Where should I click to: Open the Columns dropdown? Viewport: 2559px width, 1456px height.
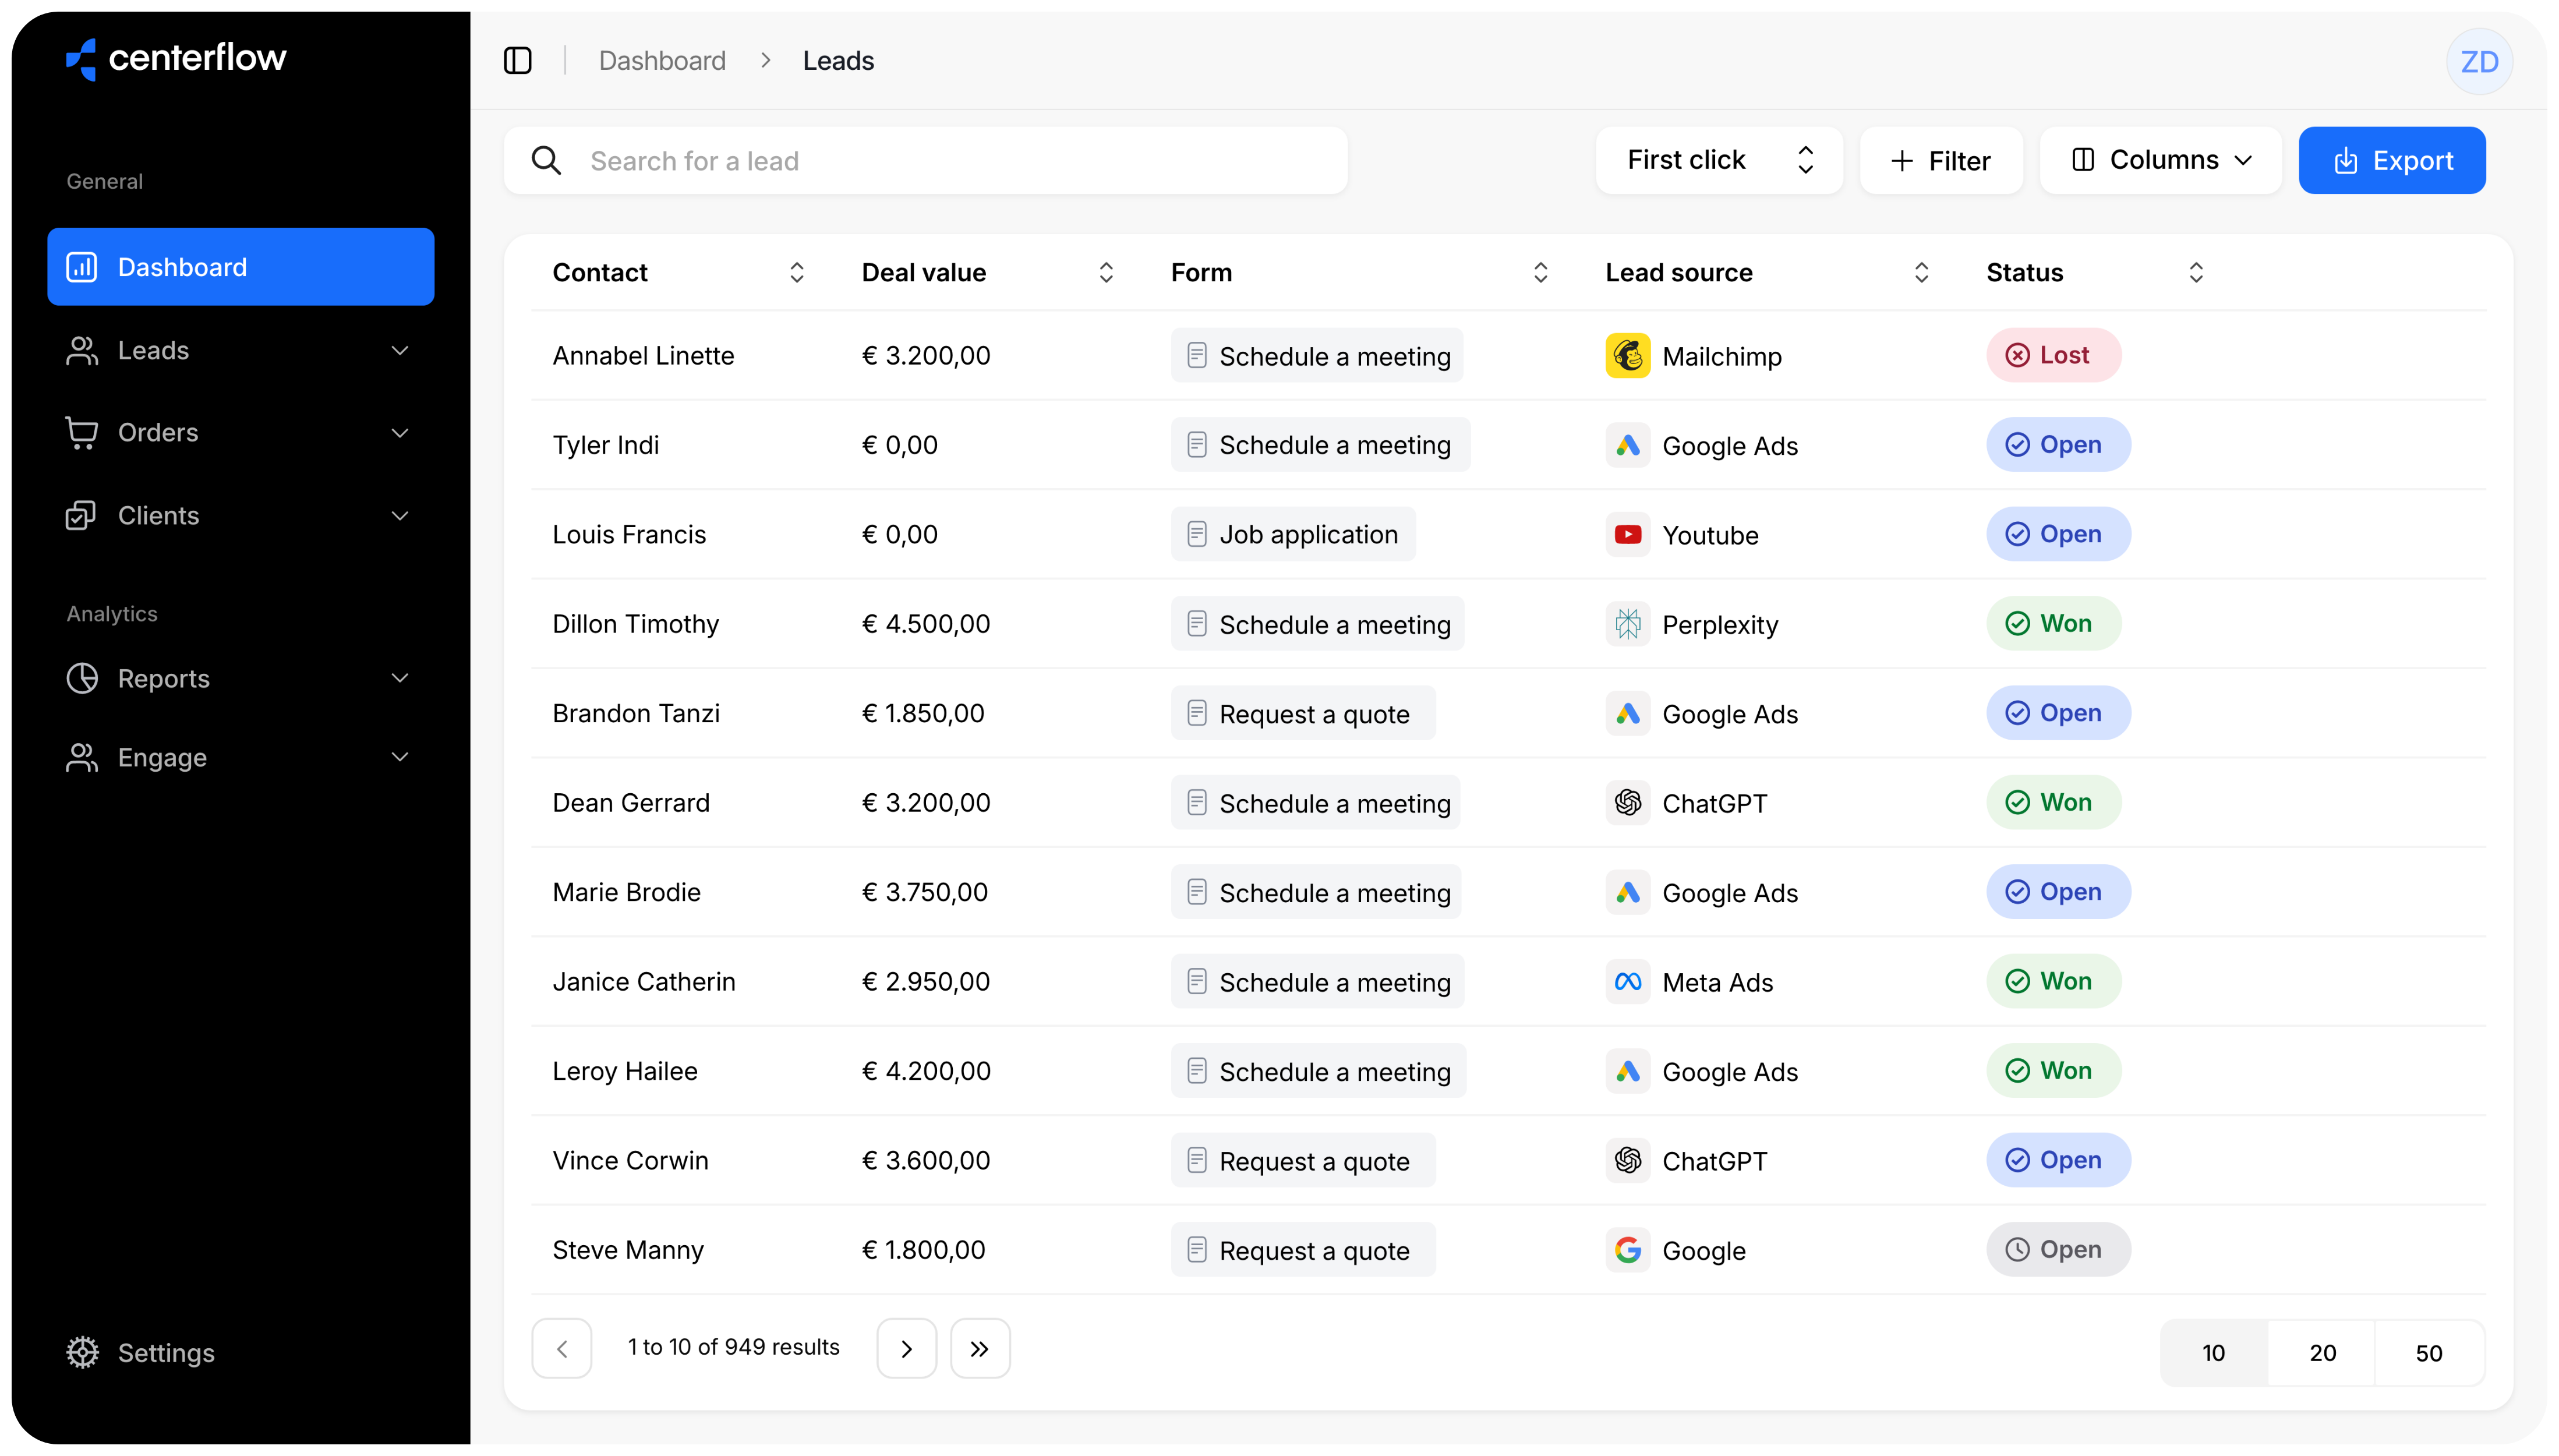(2160, 160)
